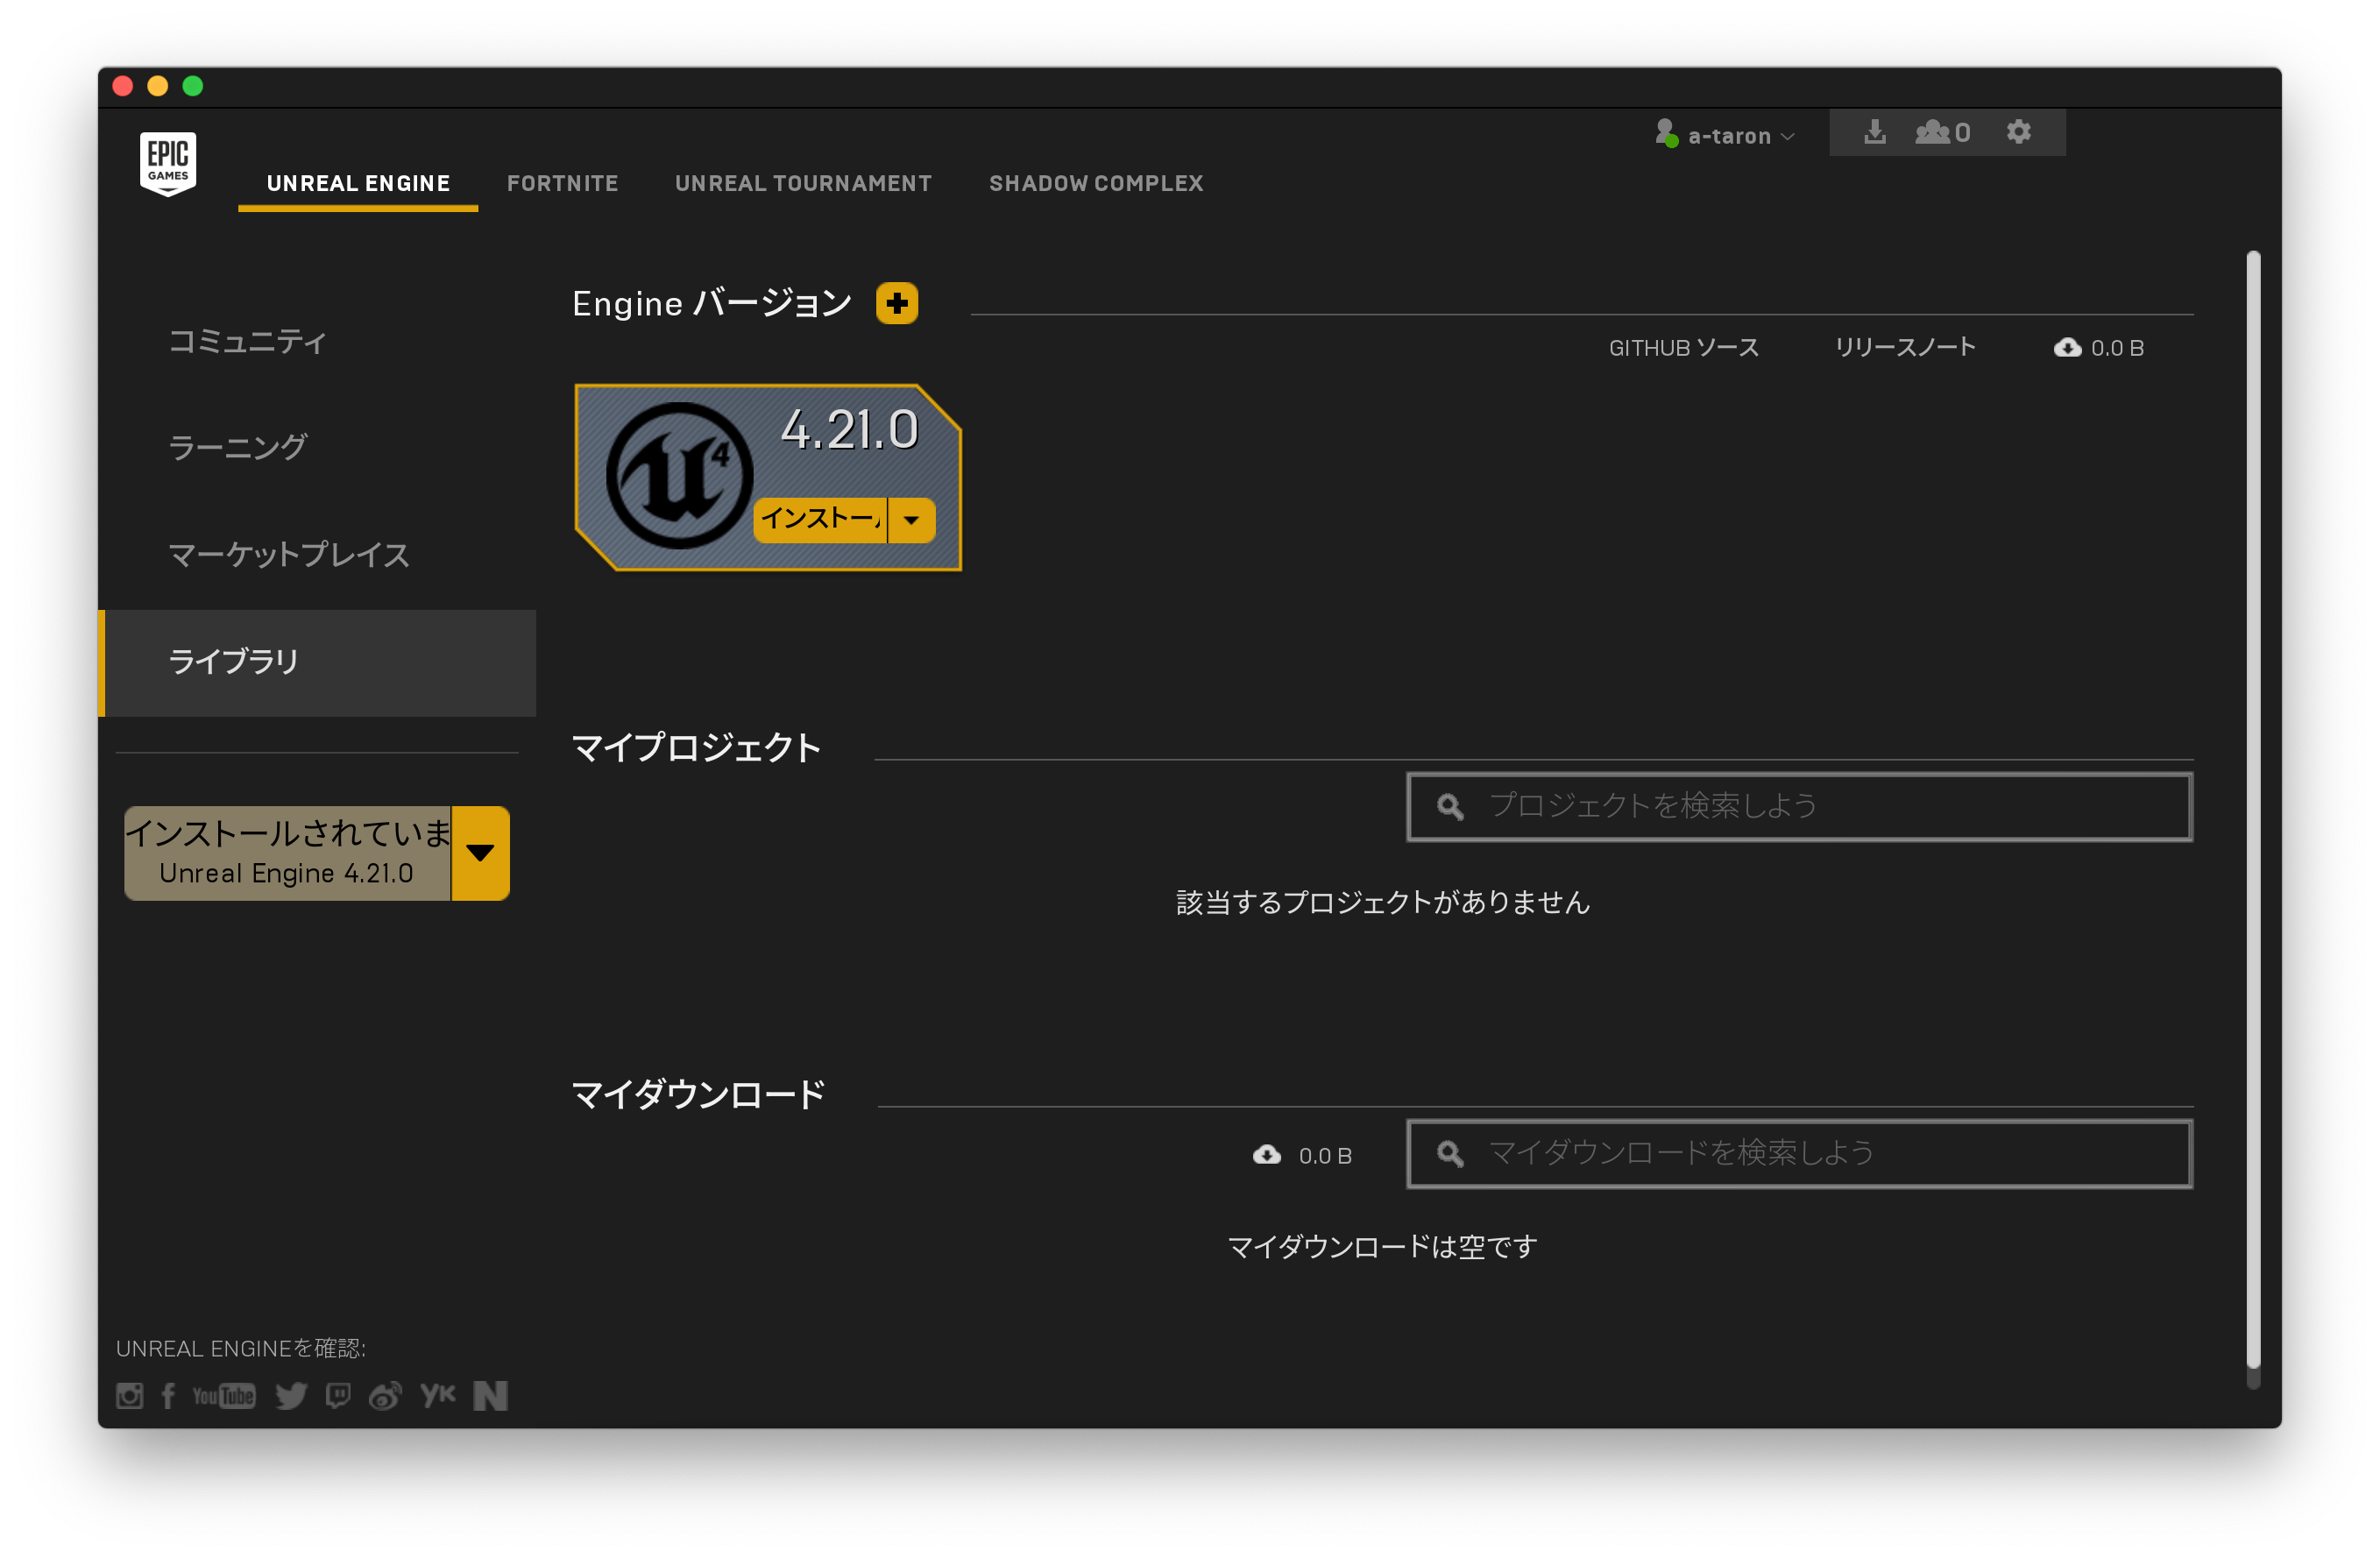The height and width of the screenshot is (1558, 2380).
Task: Close the launcher window with red button
Action: pos(123,86)
